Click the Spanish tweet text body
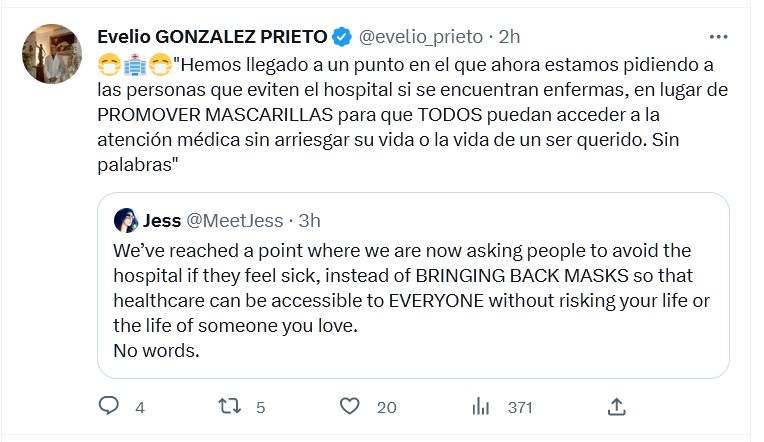Screen dimensions: 764x442 (400, 115)
